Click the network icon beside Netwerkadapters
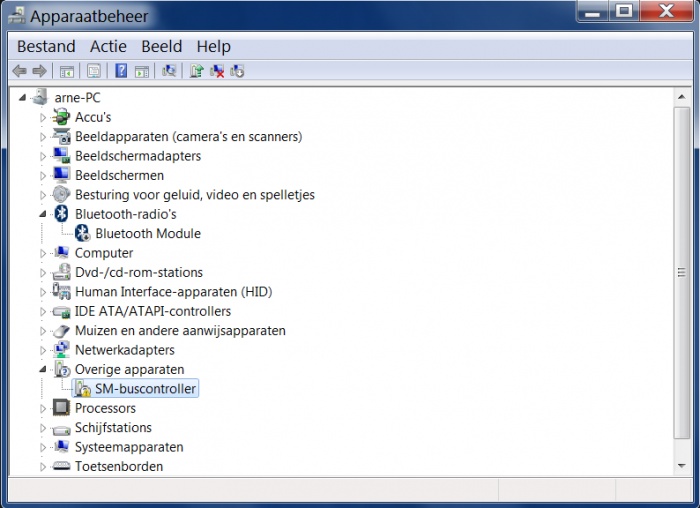The height and width of the screenshot is (508, 700). pyautogui.click(x=61, y=350)
